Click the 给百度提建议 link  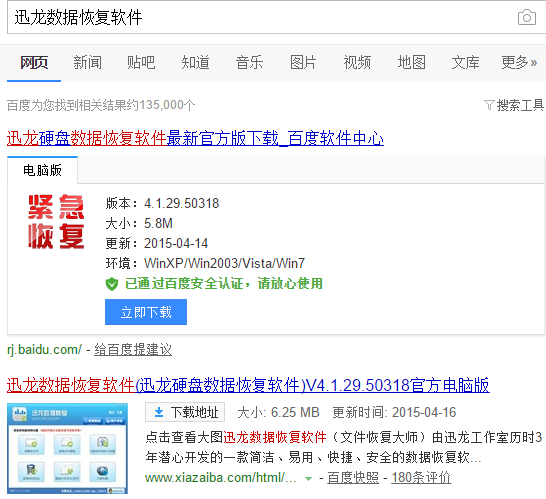pos(133,350)
